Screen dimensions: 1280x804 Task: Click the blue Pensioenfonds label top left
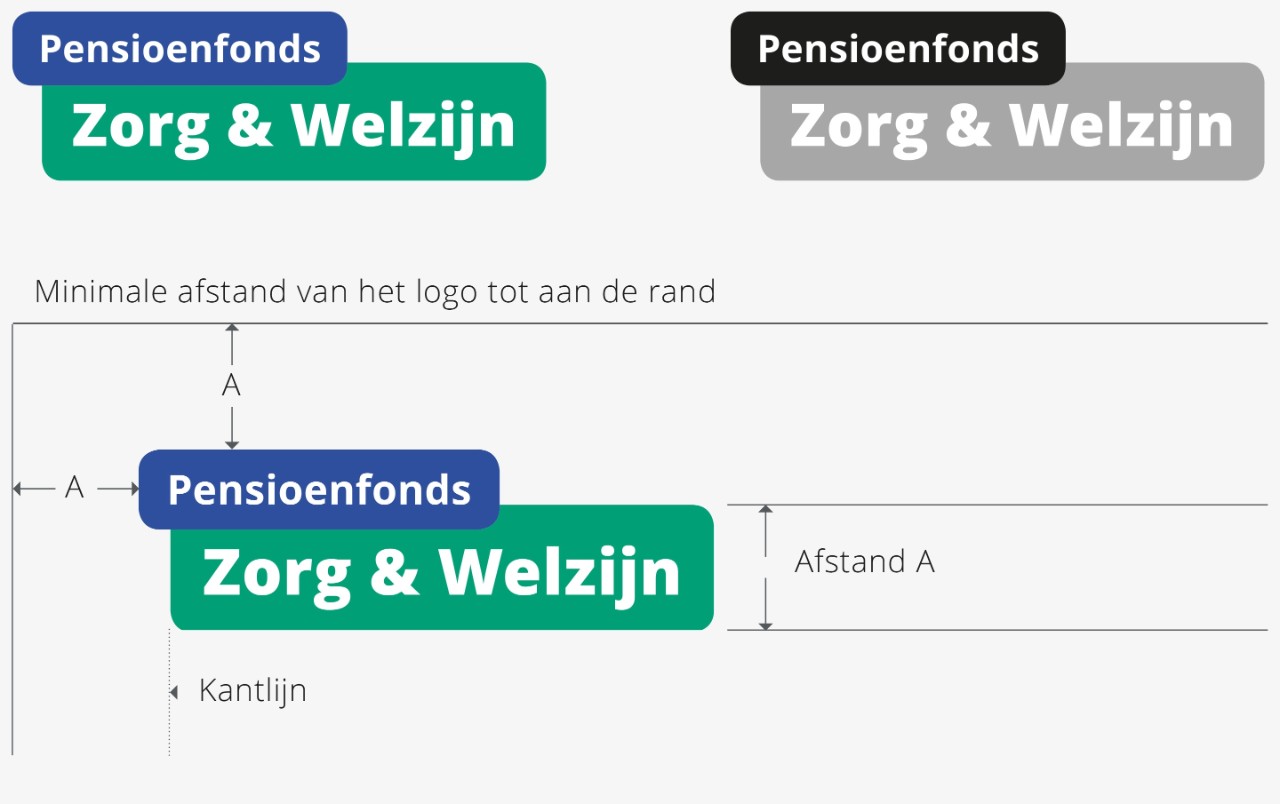[x=180, y=48]
